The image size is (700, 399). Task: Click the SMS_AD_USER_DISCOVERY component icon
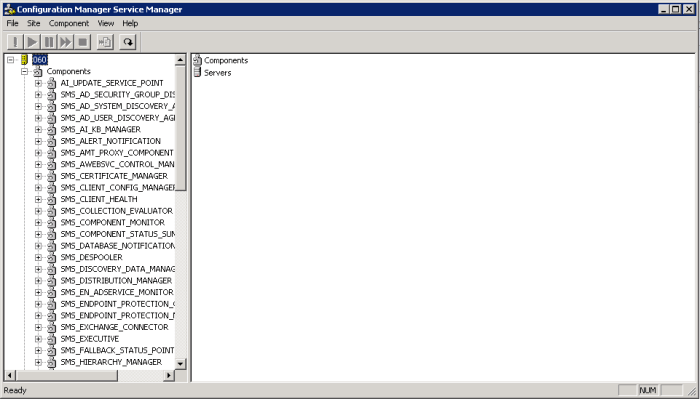pyautogui.click(x=52, y=118)
